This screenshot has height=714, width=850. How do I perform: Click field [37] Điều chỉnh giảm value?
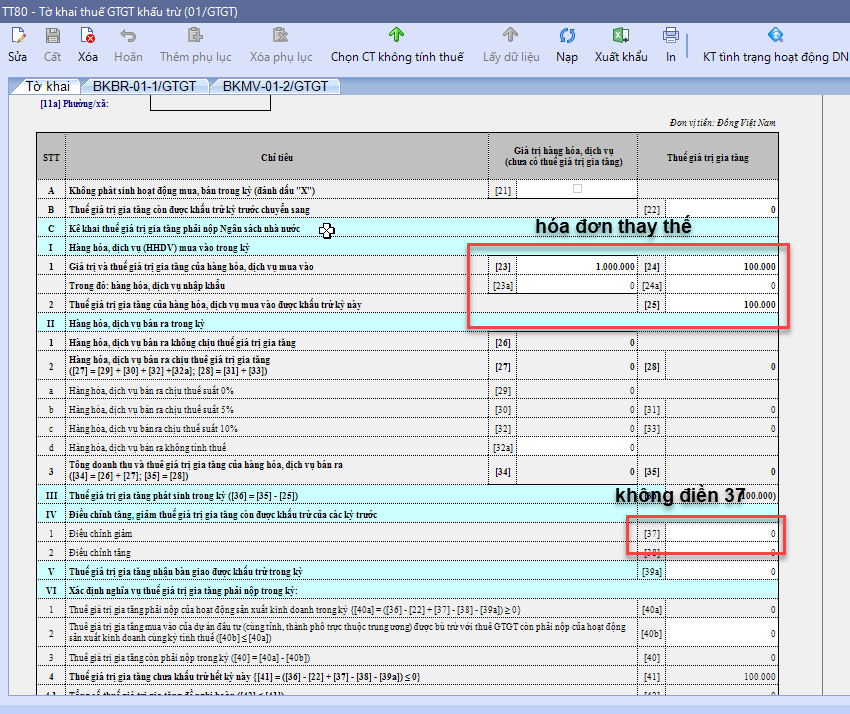coord(722,534)
